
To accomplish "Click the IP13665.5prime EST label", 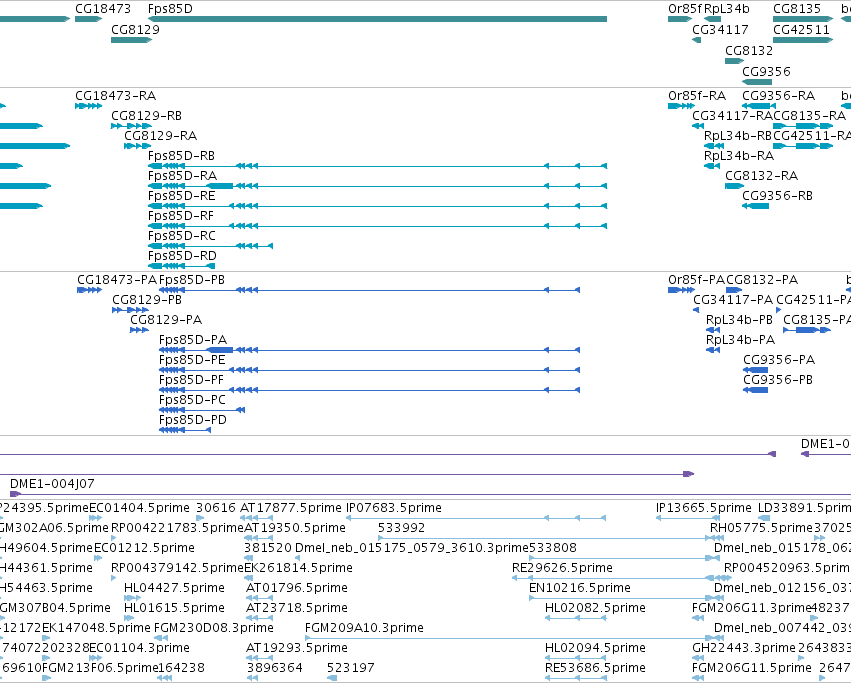I will click(x=703, y=508).
